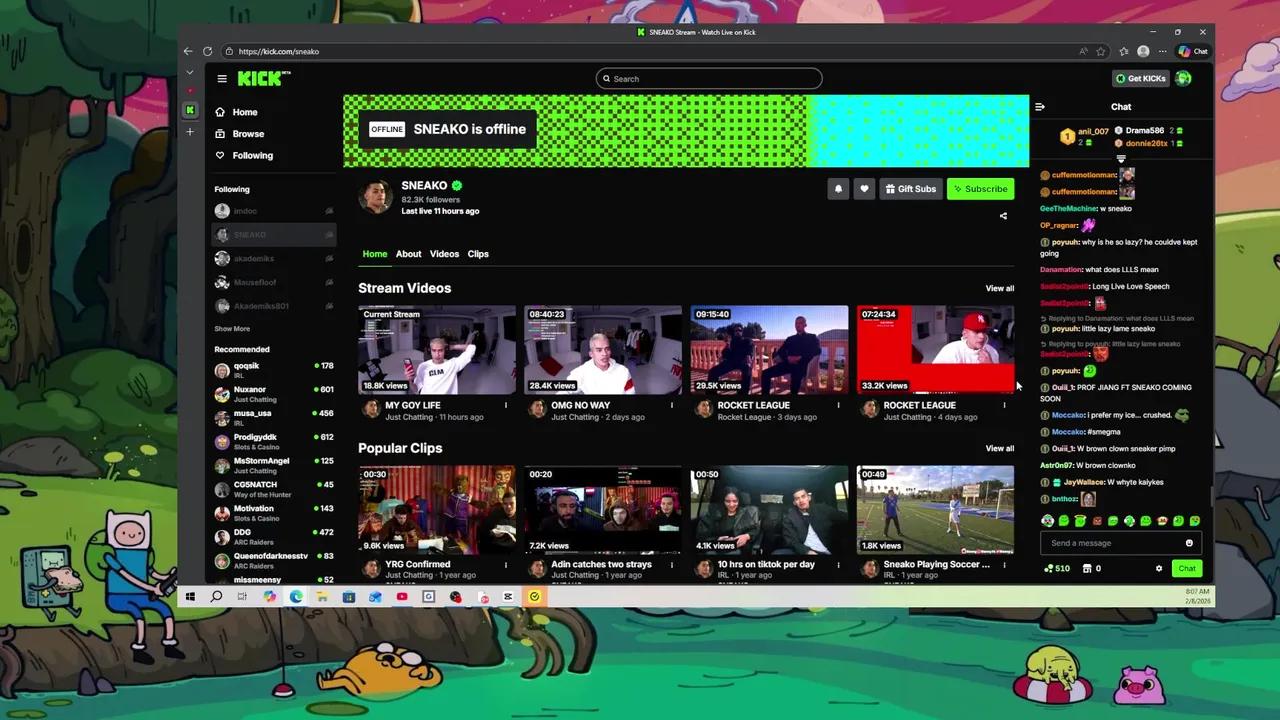Click the green Chat send button

(x=1187, y=569)
